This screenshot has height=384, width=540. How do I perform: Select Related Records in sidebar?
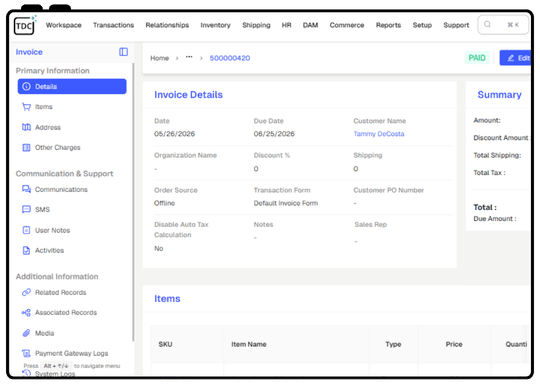tap(72, 292)
